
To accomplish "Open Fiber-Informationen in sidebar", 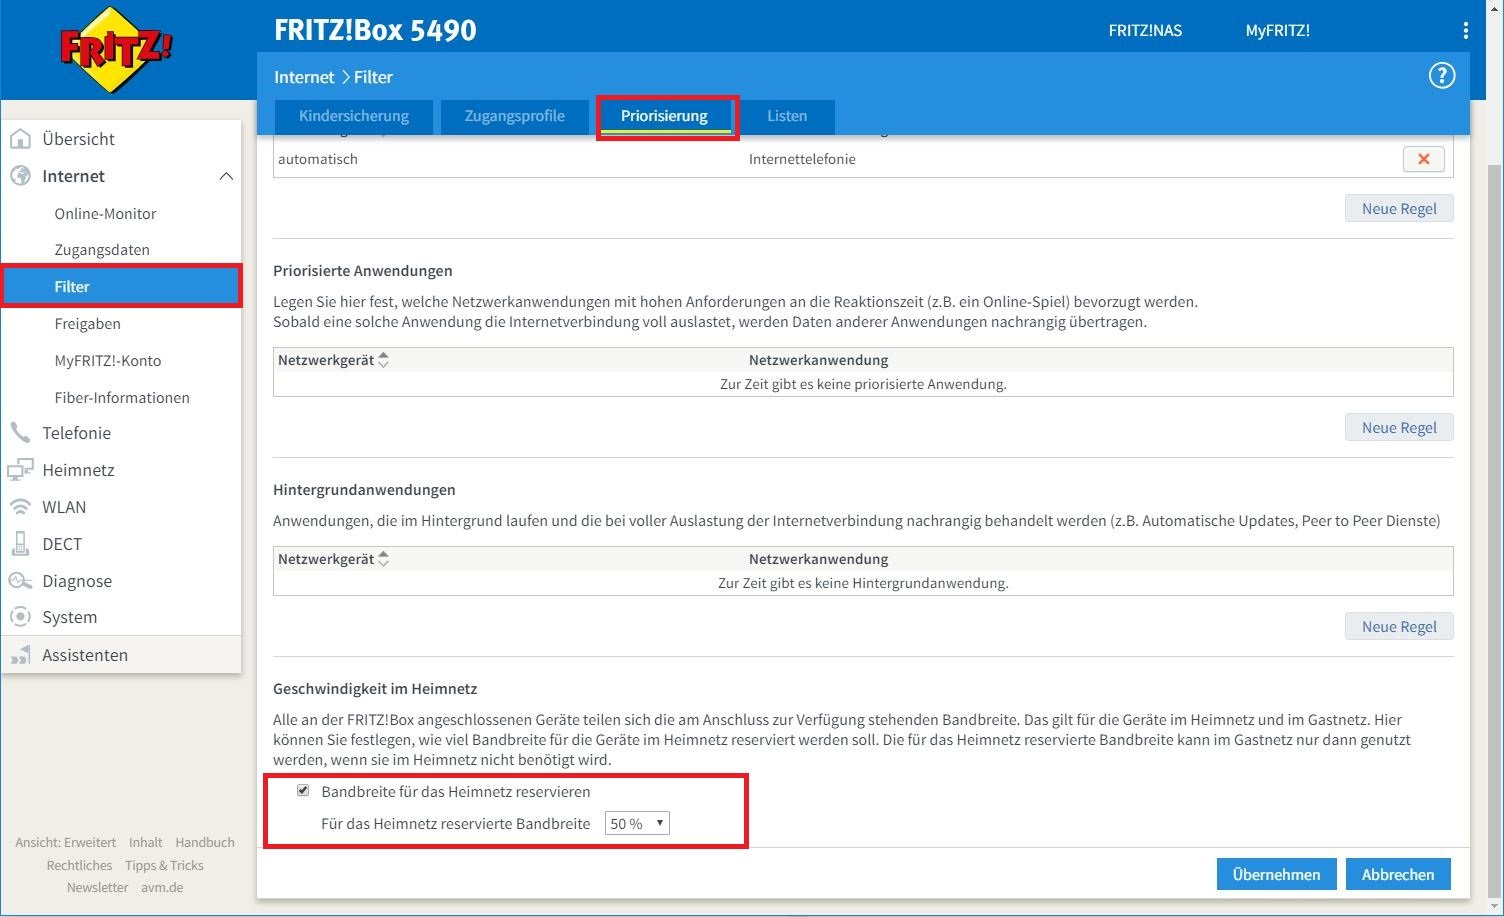I will click(122, 398).
